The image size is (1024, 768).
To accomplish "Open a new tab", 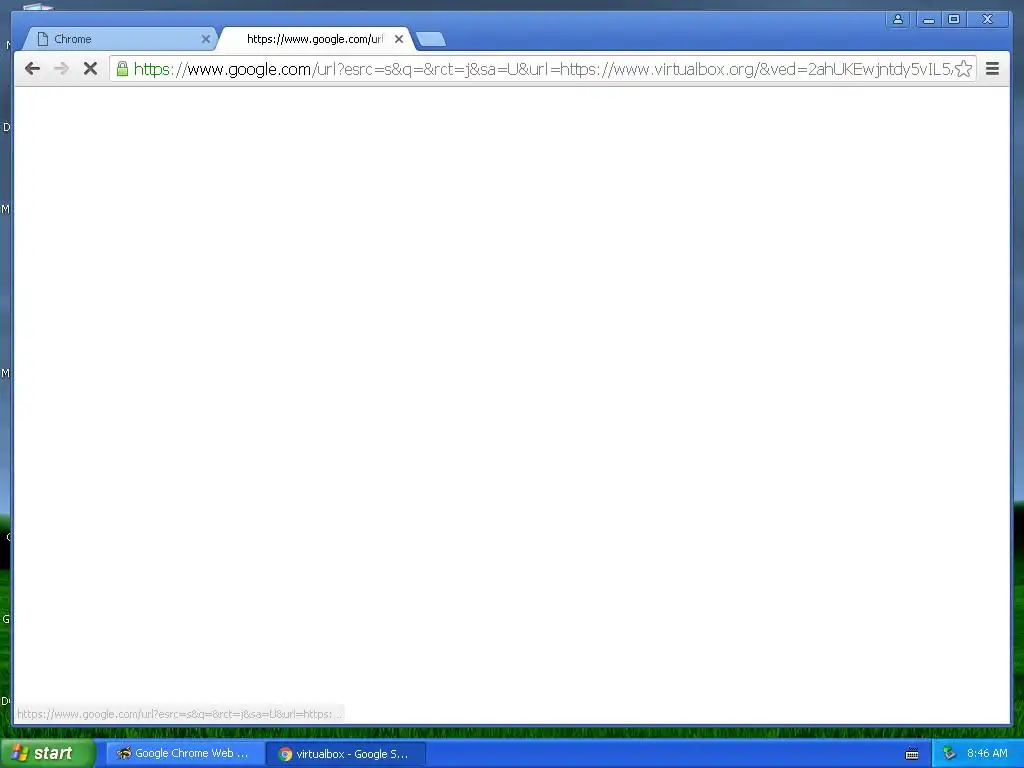I will [431, 40].
